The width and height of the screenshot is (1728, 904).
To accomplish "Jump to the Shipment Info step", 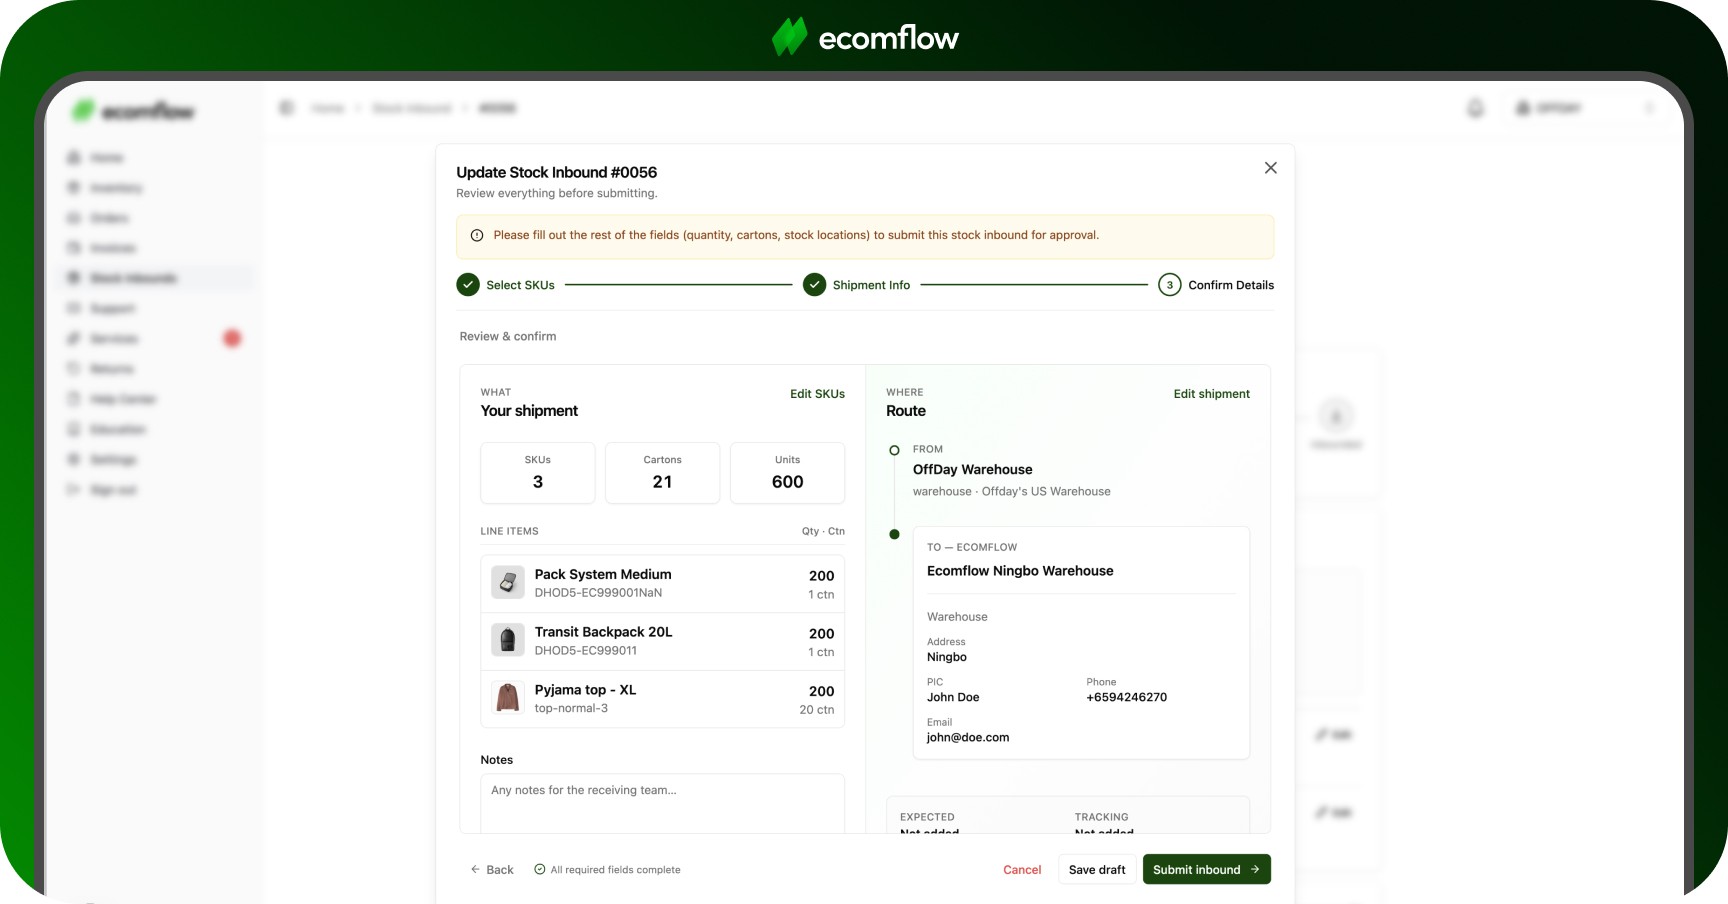I will (x=857, y=285).
